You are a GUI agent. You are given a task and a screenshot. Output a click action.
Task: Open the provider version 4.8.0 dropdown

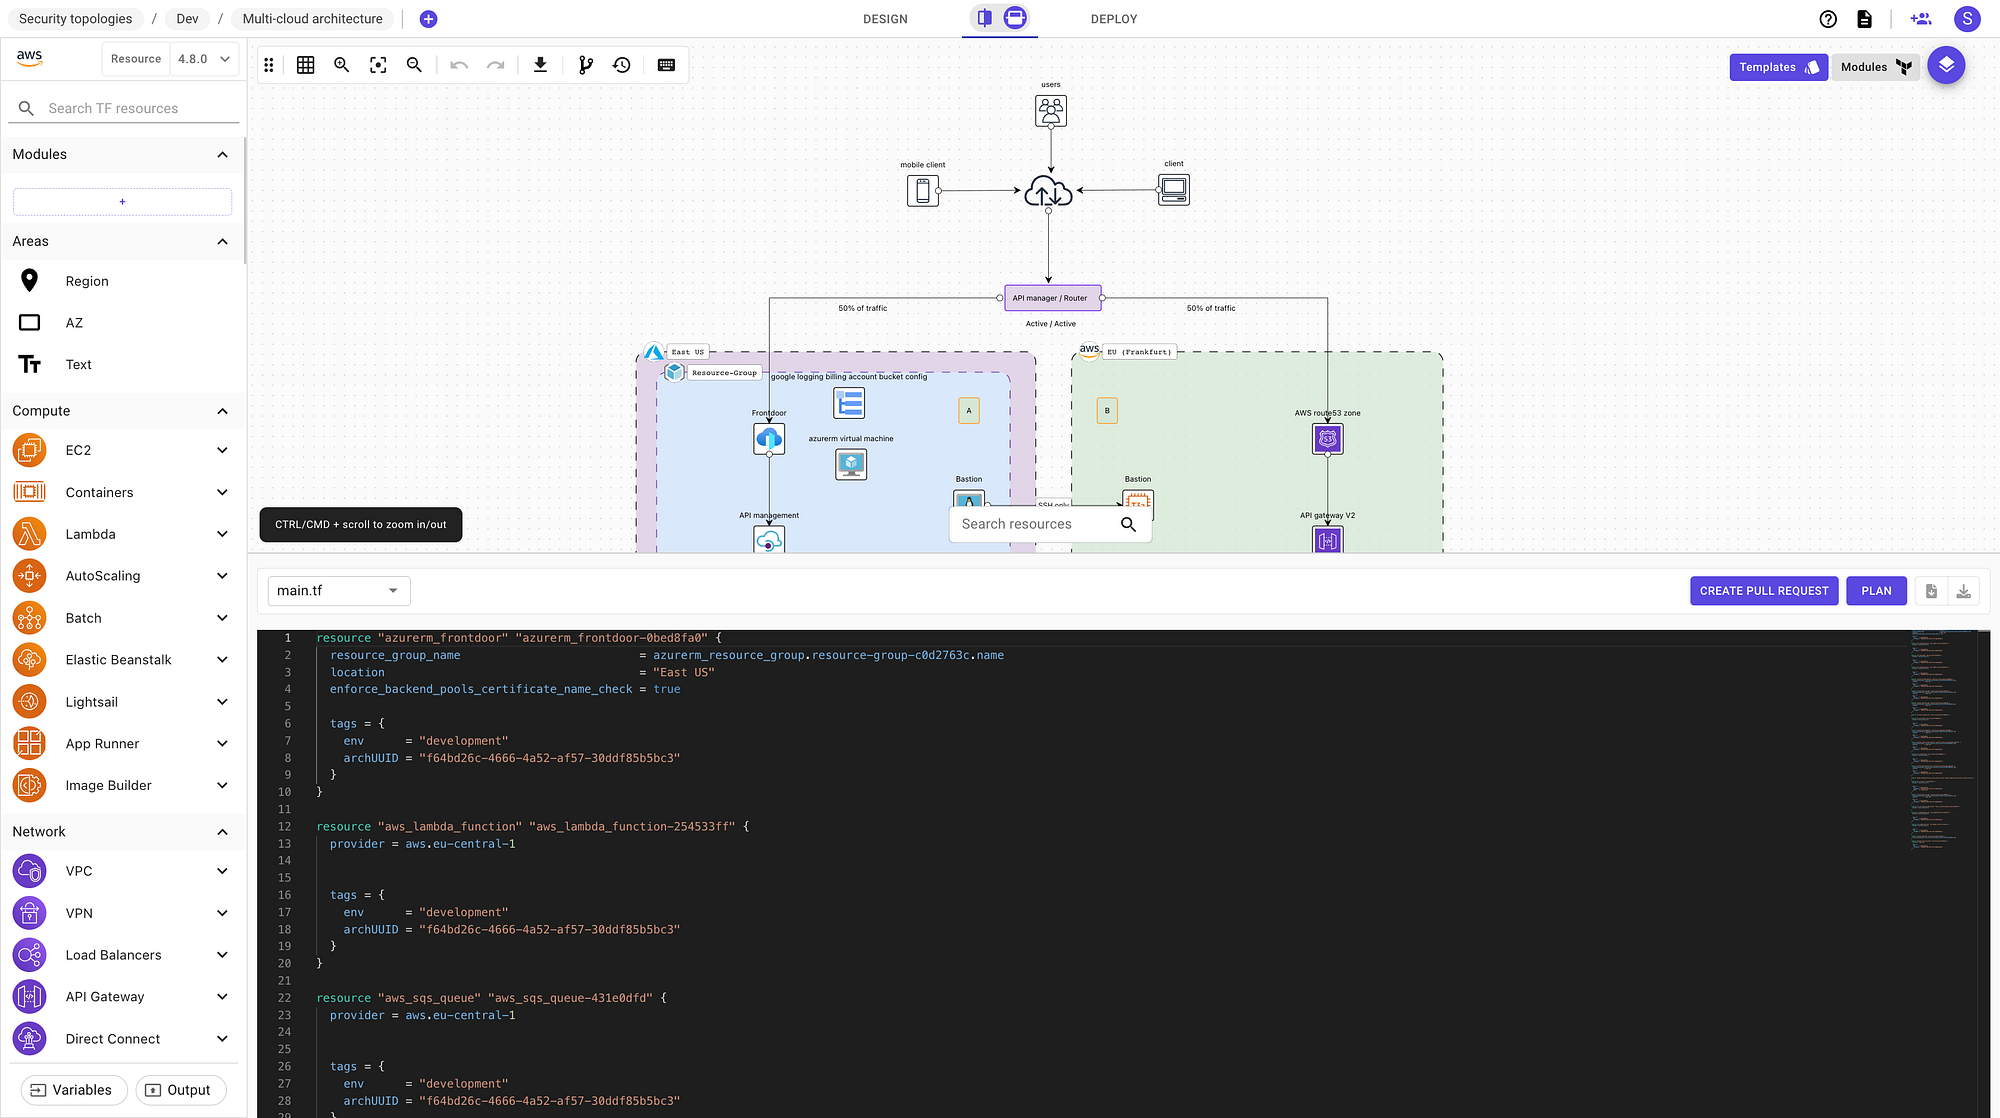pos(204,59)
